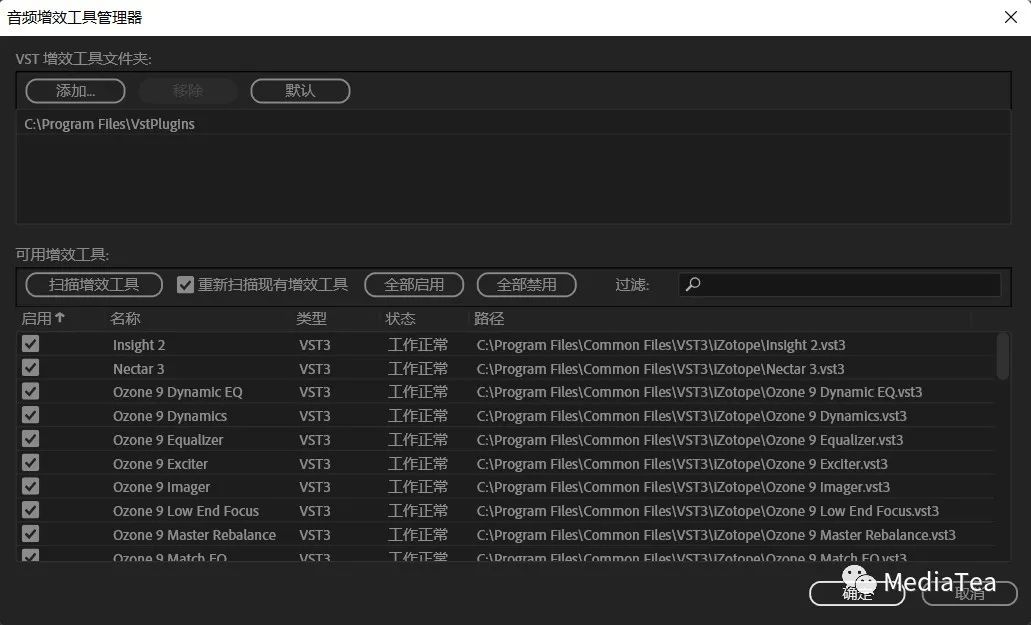Select the Ozone 9 Equalizer name
The width and height of the screenshot is (1031, 625).
(x=168, y=440)
